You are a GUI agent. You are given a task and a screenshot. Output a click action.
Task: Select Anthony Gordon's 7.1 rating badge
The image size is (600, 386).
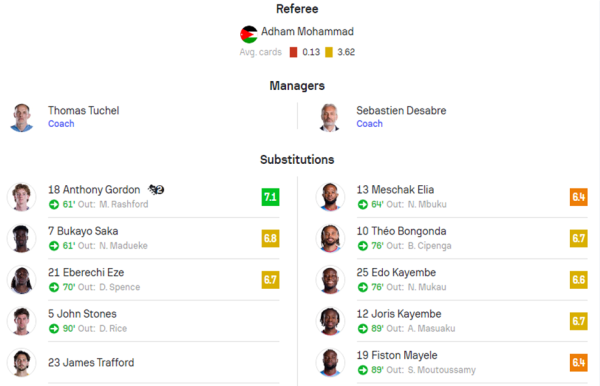click(270, 197)
